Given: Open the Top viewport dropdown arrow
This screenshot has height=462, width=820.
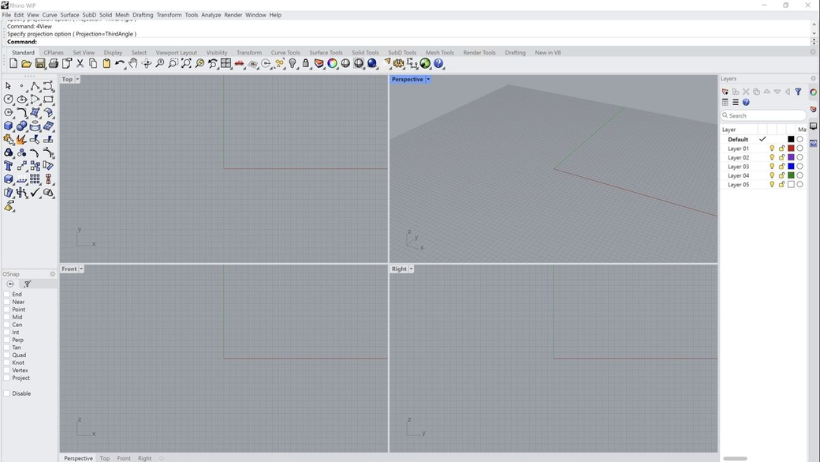Looking at the screenshot, I should pyautogui.click(x=77, y=80).
